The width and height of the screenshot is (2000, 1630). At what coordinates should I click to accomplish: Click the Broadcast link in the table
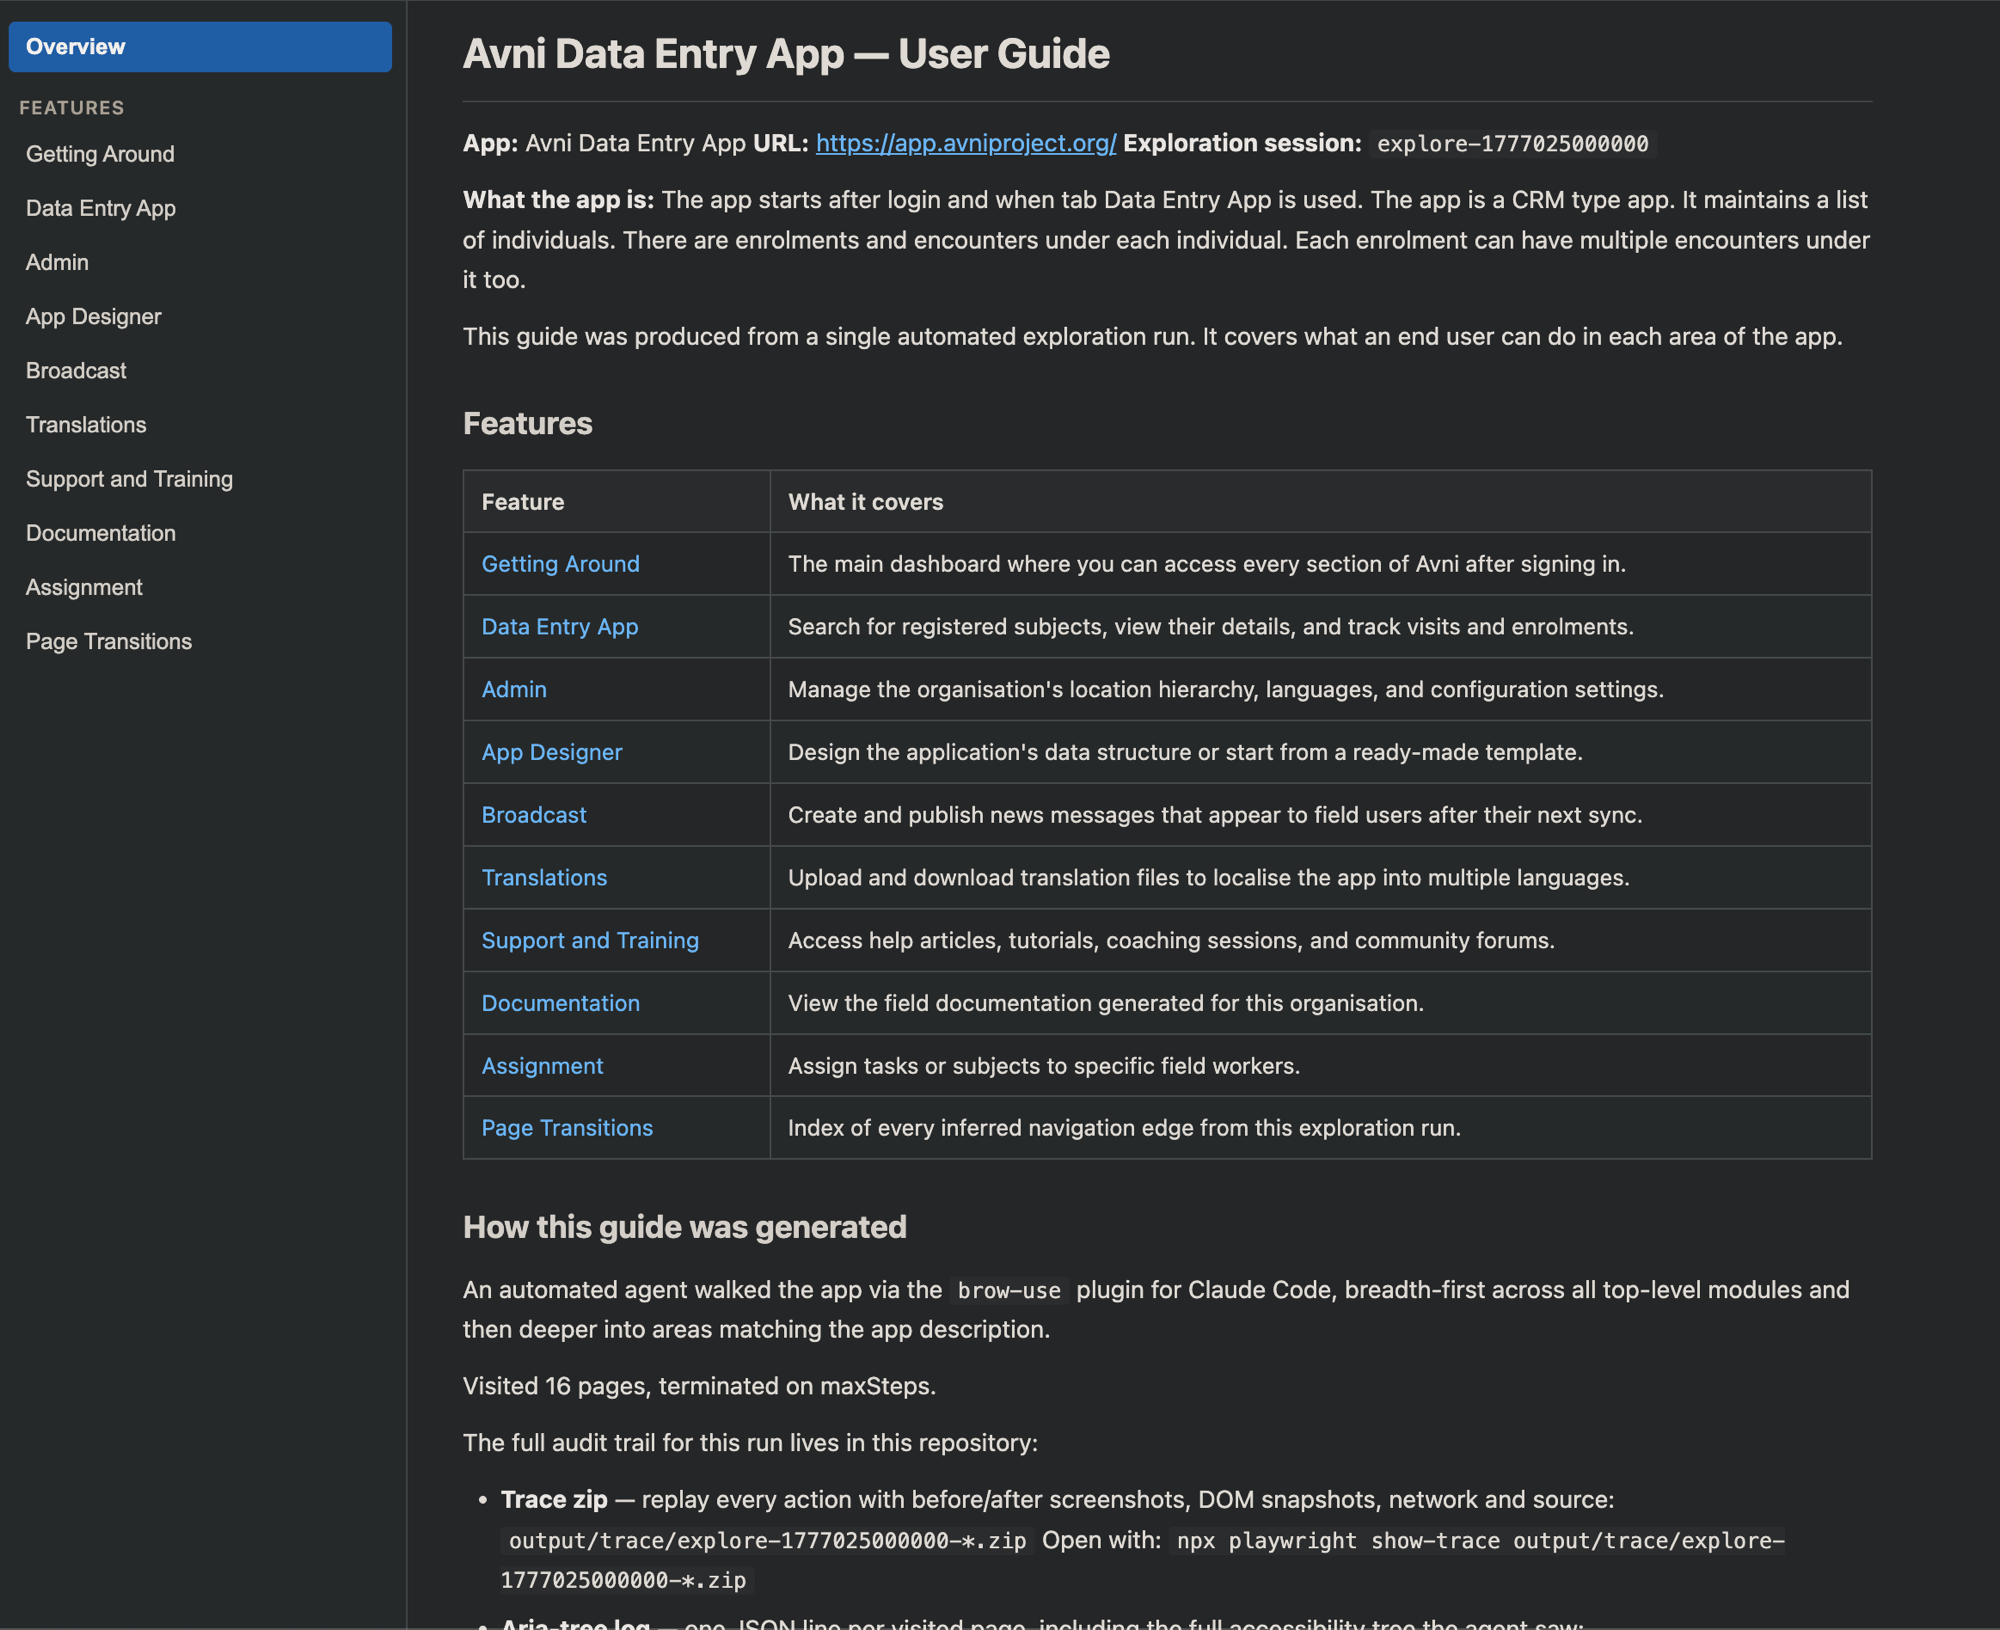pyautogui.click(x=534, y=815)
